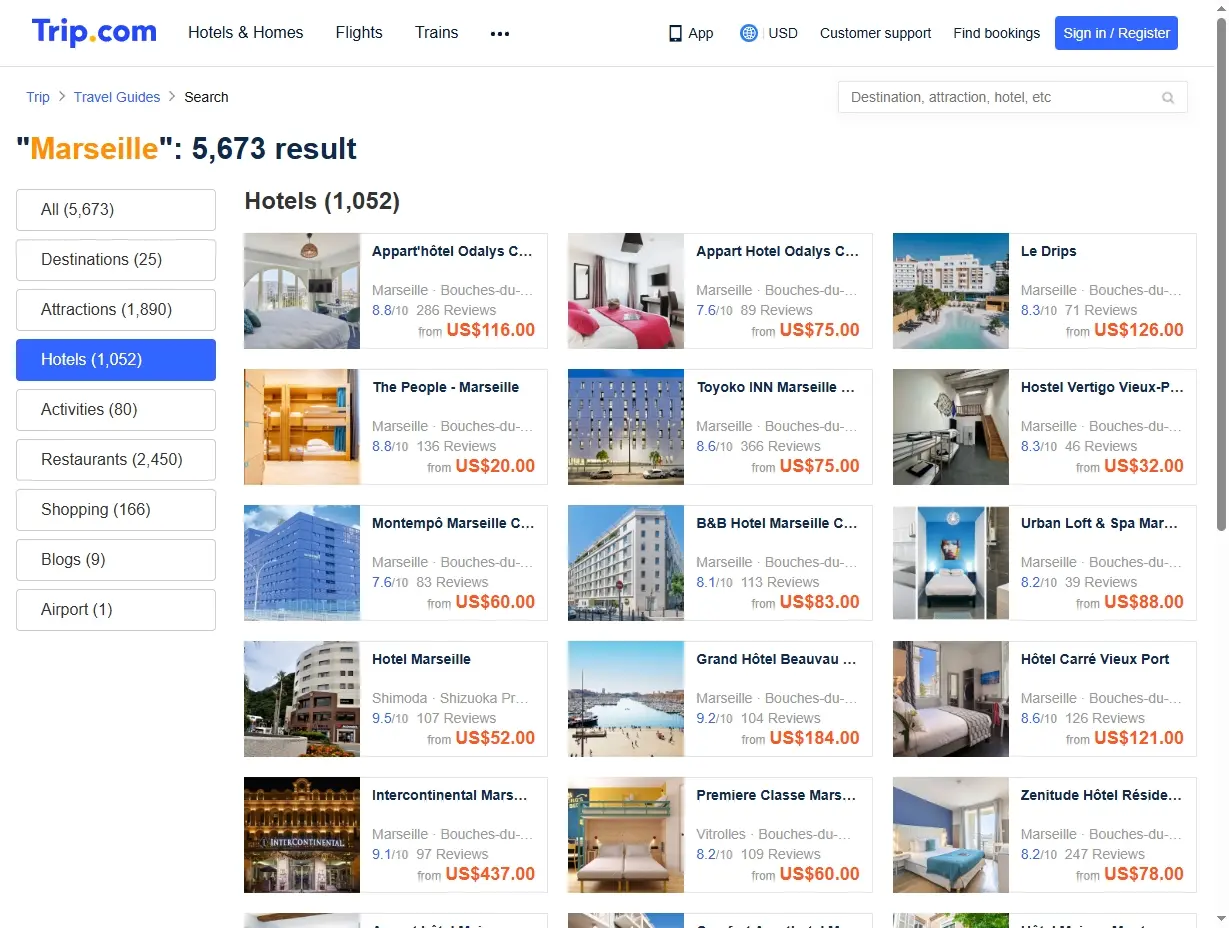1229x928 pixels.
Task: Open Premiere Classe Marseille photo
Action: [x=626, y=835]
